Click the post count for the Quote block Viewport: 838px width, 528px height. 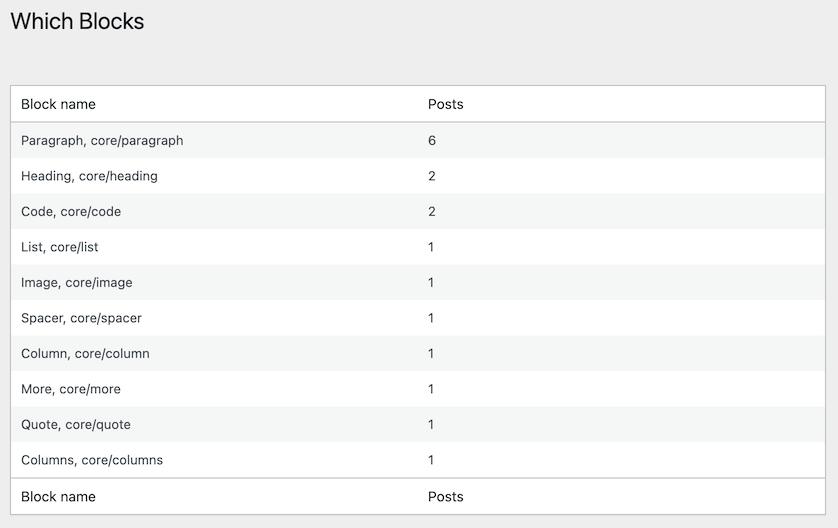[431, 424]
